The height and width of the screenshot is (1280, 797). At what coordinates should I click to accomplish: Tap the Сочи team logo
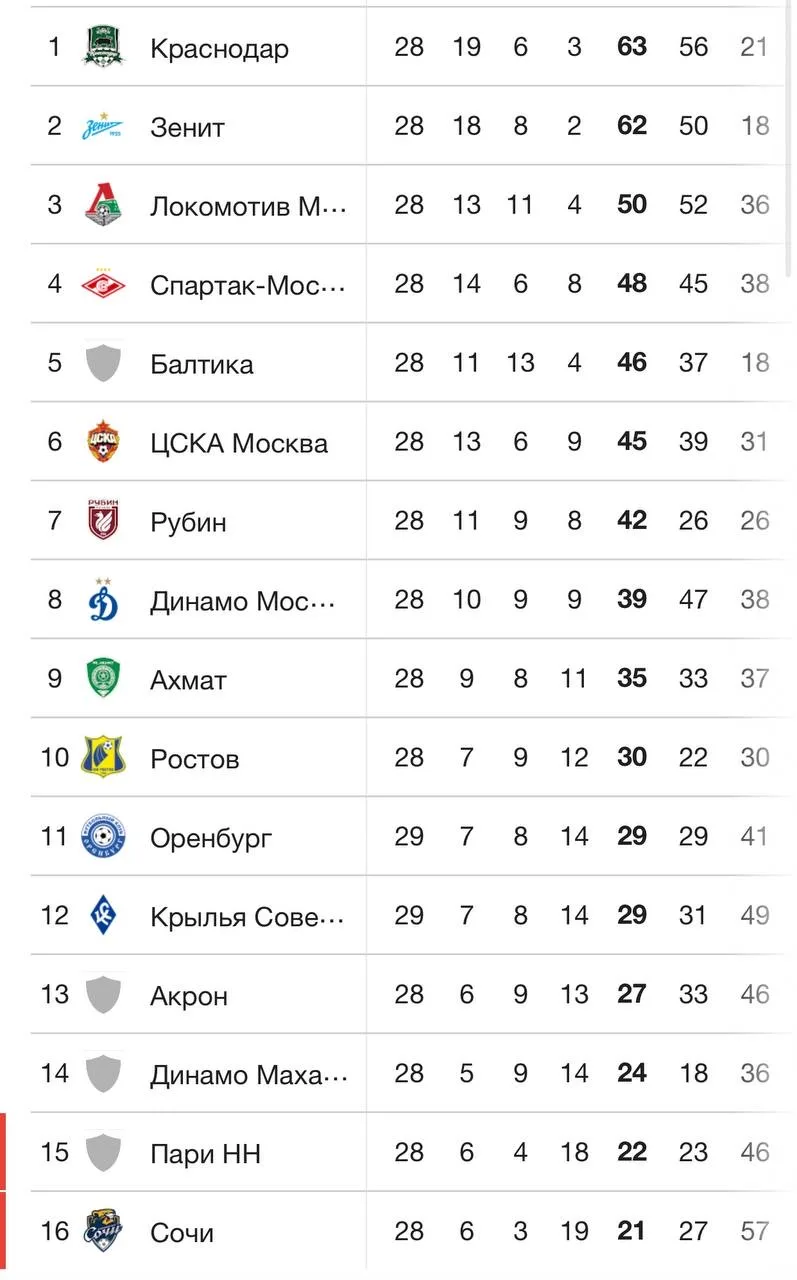point(104,1231)
